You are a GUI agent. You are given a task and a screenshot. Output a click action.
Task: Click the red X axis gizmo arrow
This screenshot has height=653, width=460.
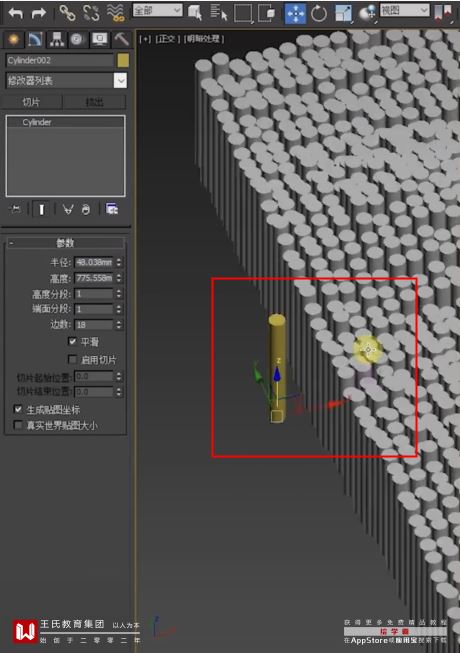[x=338, y=403]
